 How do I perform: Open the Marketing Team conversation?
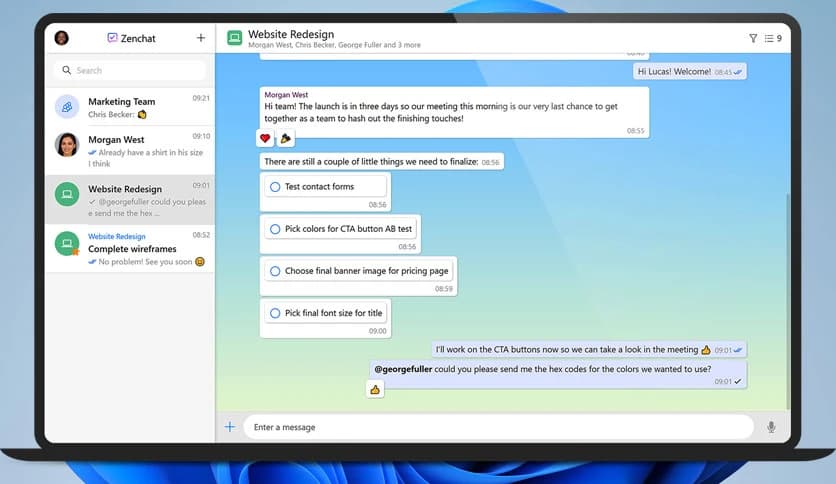pos(130,107)
